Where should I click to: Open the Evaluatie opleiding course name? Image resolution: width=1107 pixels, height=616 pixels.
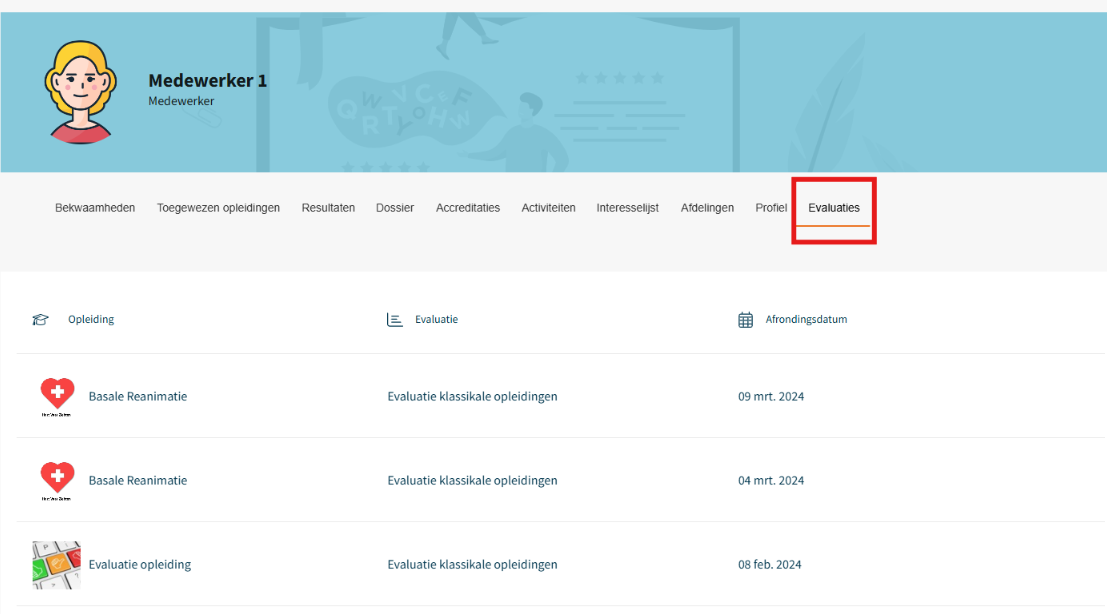coord(140,564)
